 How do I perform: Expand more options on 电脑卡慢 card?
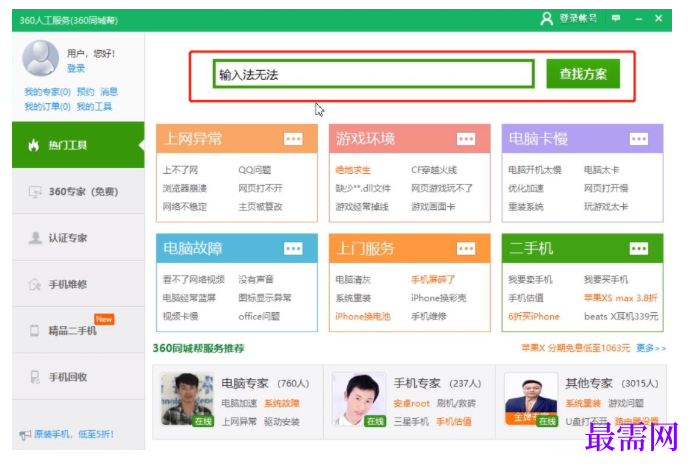639,139
